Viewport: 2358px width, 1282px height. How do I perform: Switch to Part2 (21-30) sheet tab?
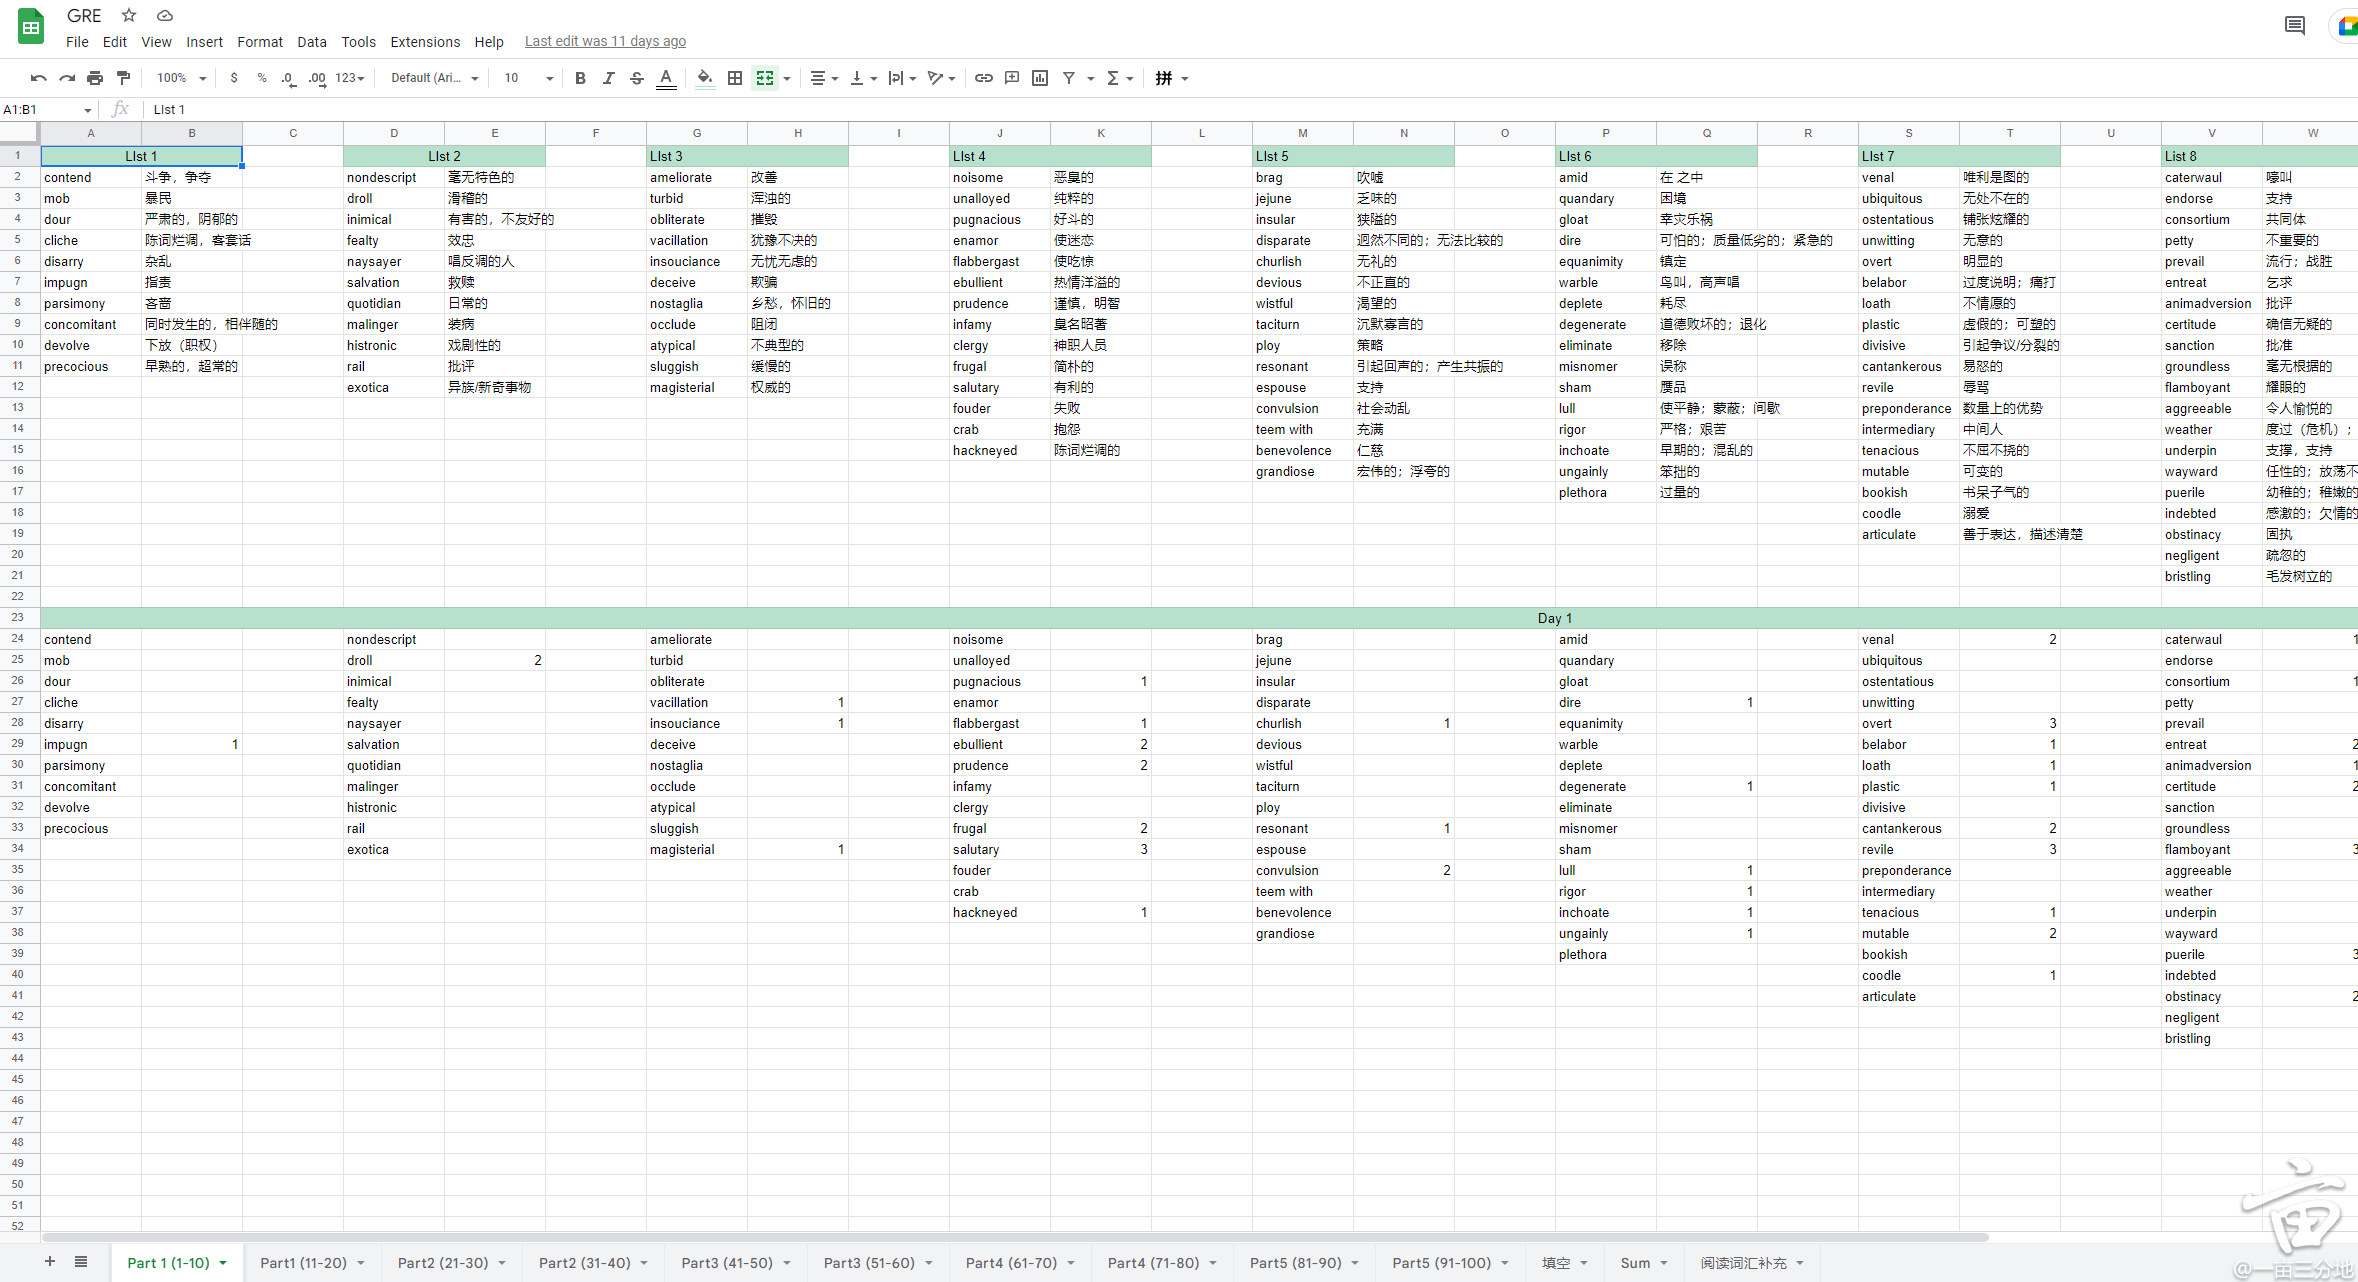443,1263
